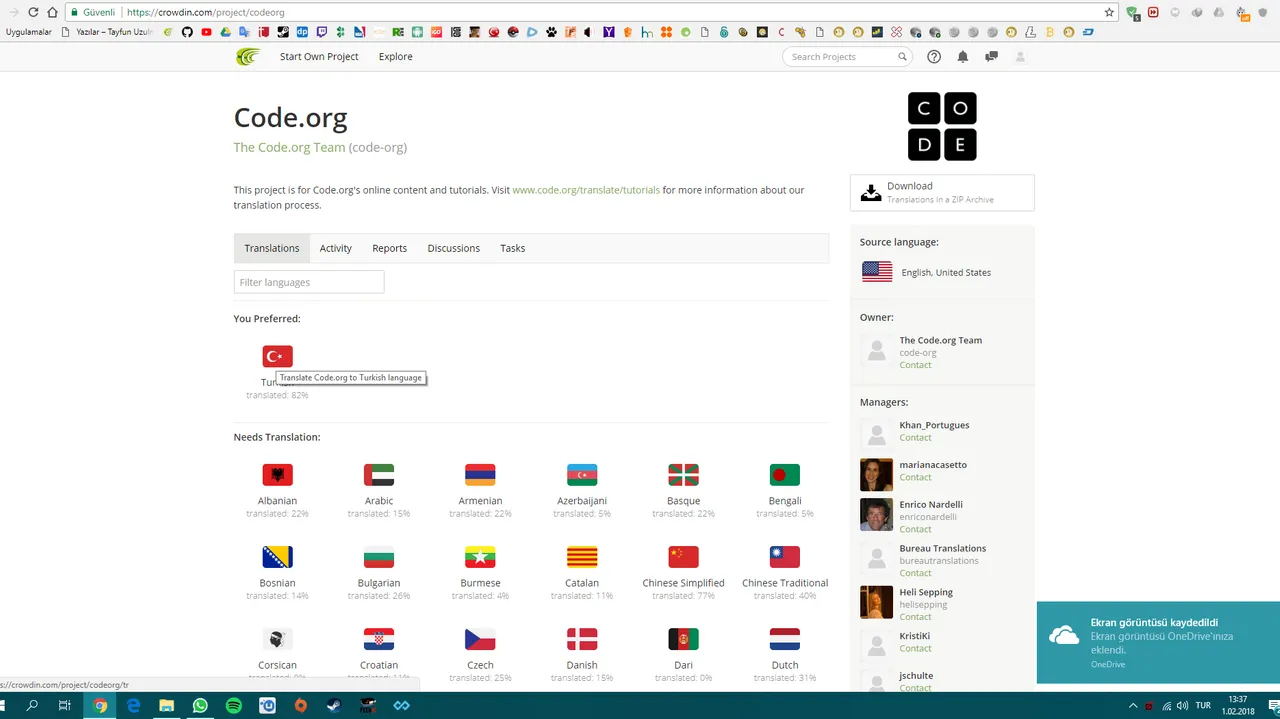
Task: Click the Basque flag
Action: click(683, 475)
